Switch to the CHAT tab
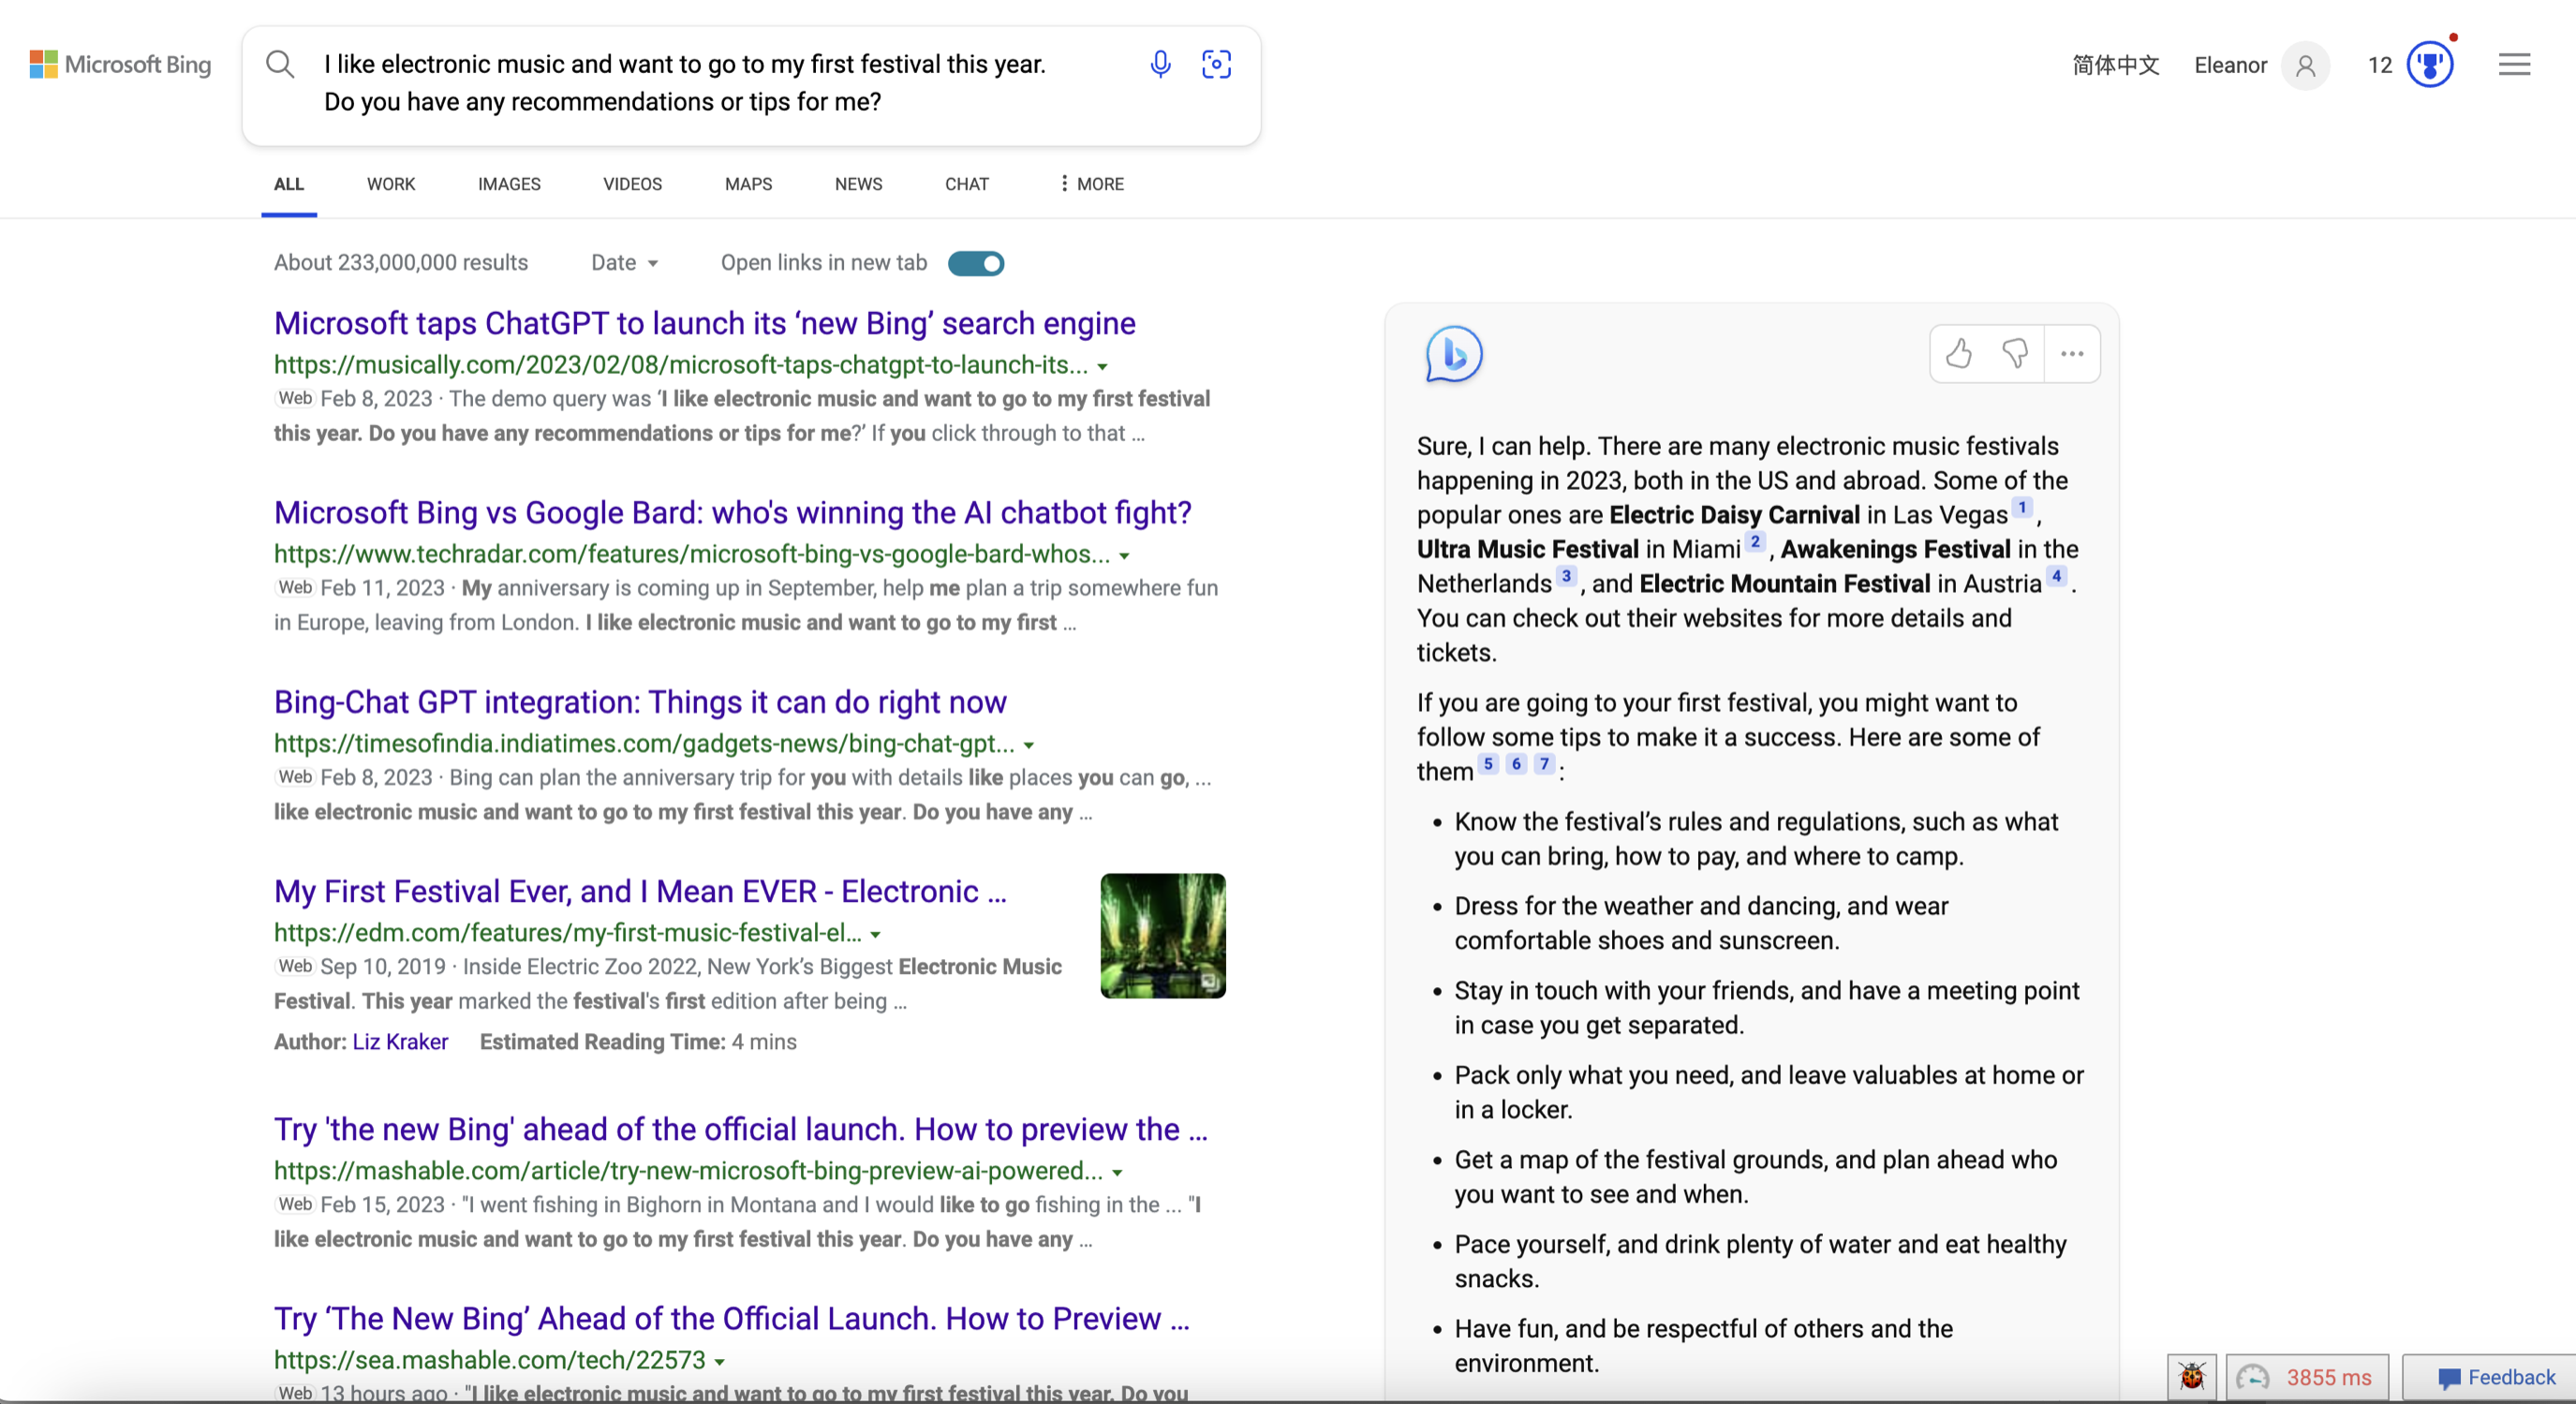 pos(966,184)
